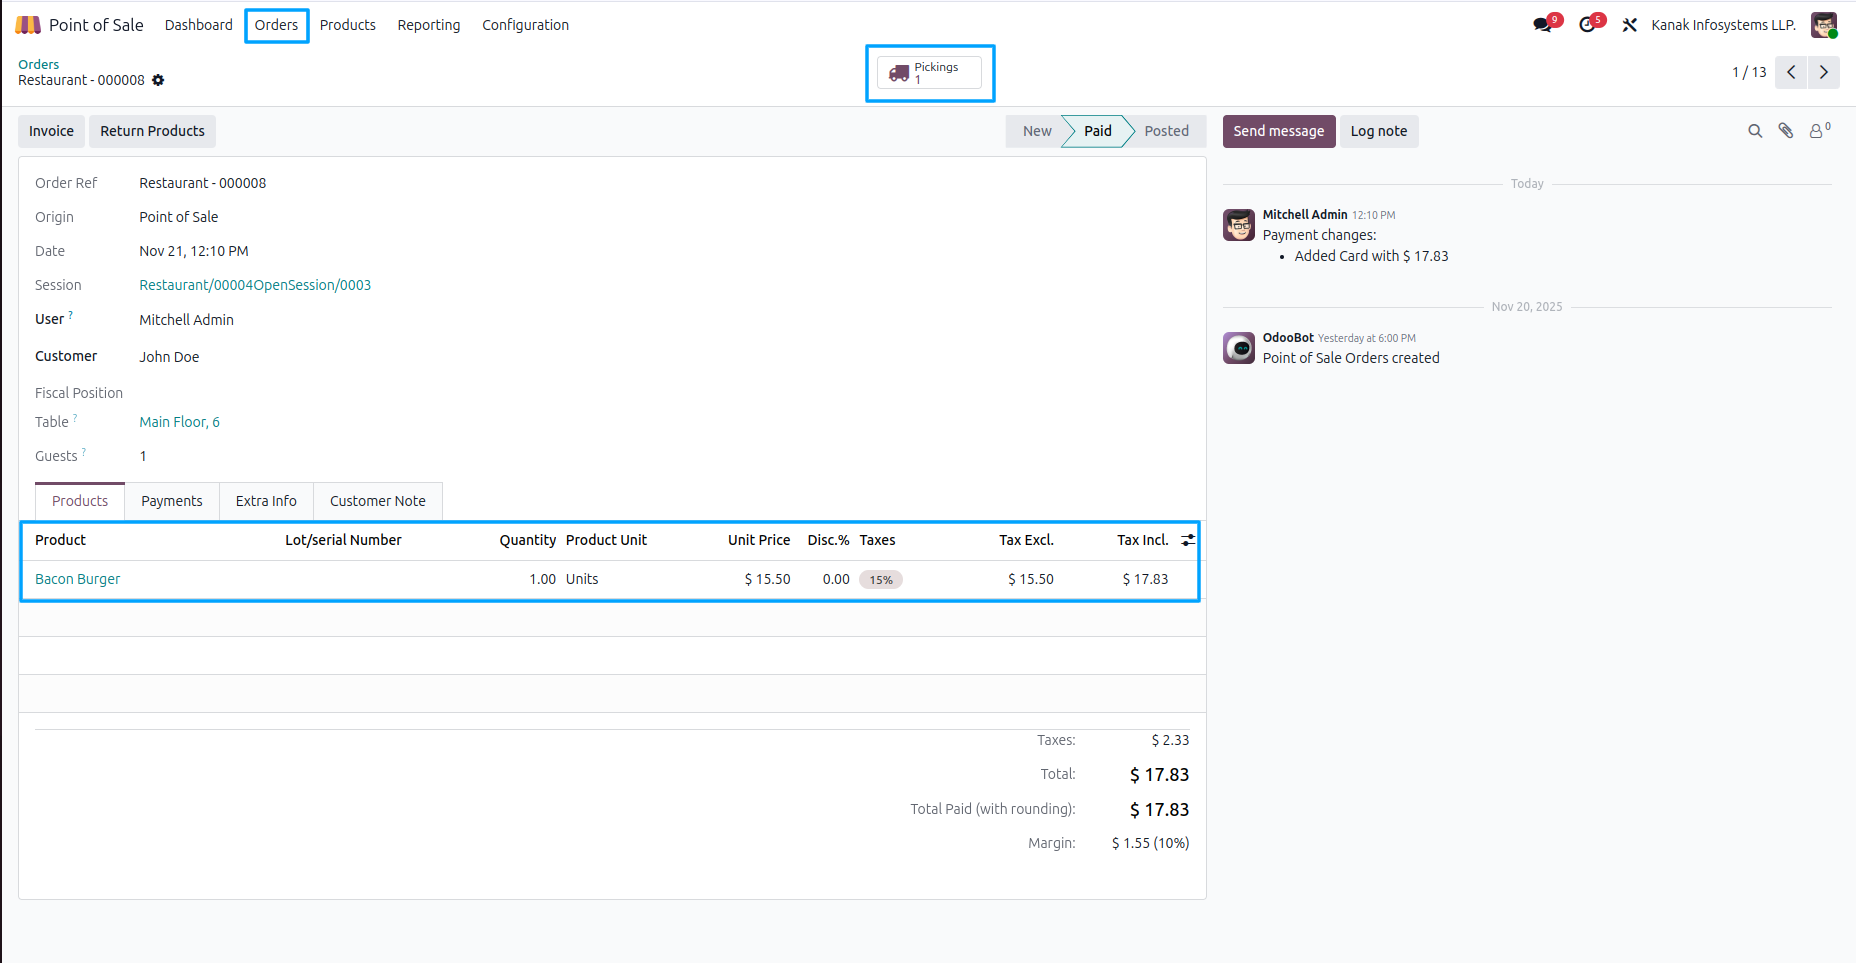Image resolution: width=1856 pixels, height=963 pixels.
Task: Show followers using the person icon
Action: (1817, 131)
